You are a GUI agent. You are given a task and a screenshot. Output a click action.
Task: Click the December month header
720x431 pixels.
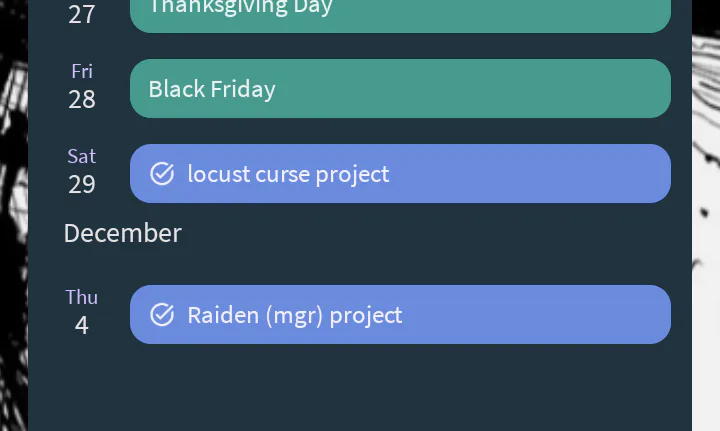tap(122, 233)
